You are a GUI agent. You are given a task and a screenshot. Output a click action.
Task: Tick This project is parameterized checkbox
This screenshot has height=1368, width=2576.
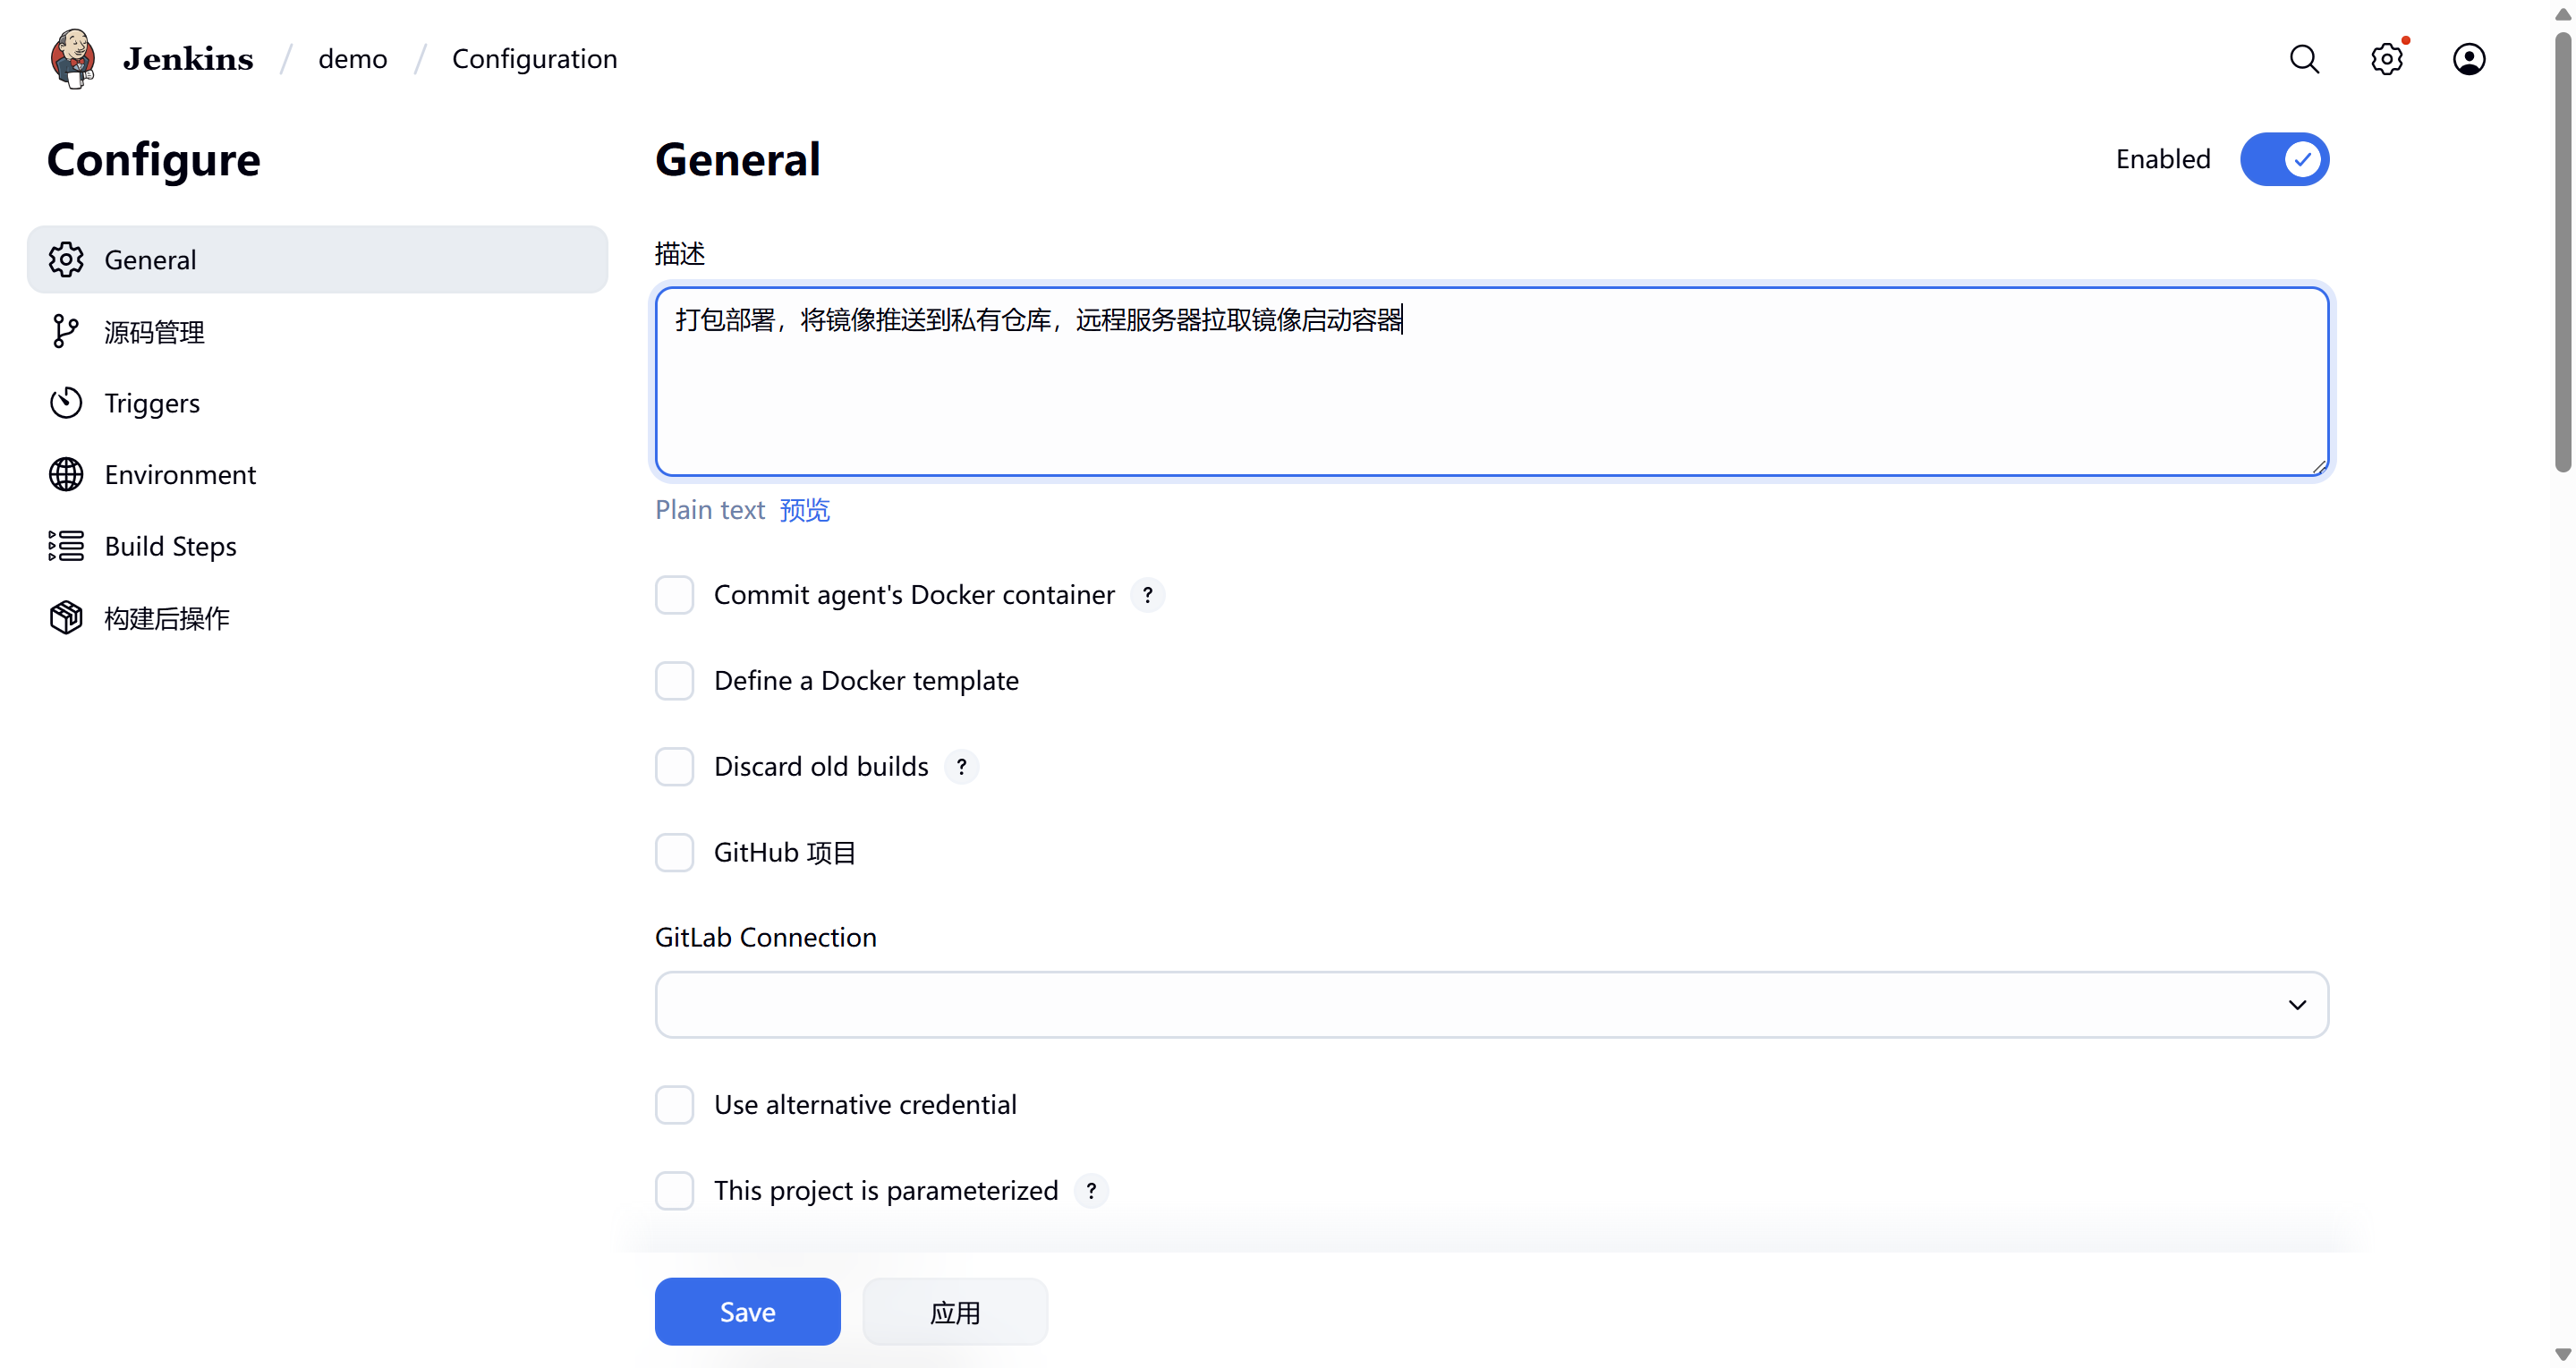674,1191
